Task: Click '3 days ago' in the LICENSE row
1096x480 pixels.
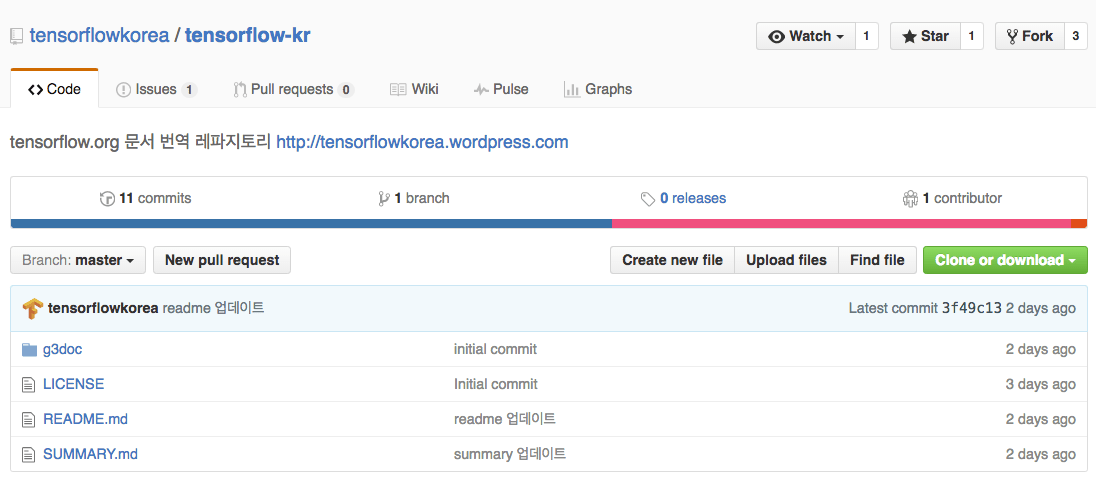Action: click(x=1041, y=384)
